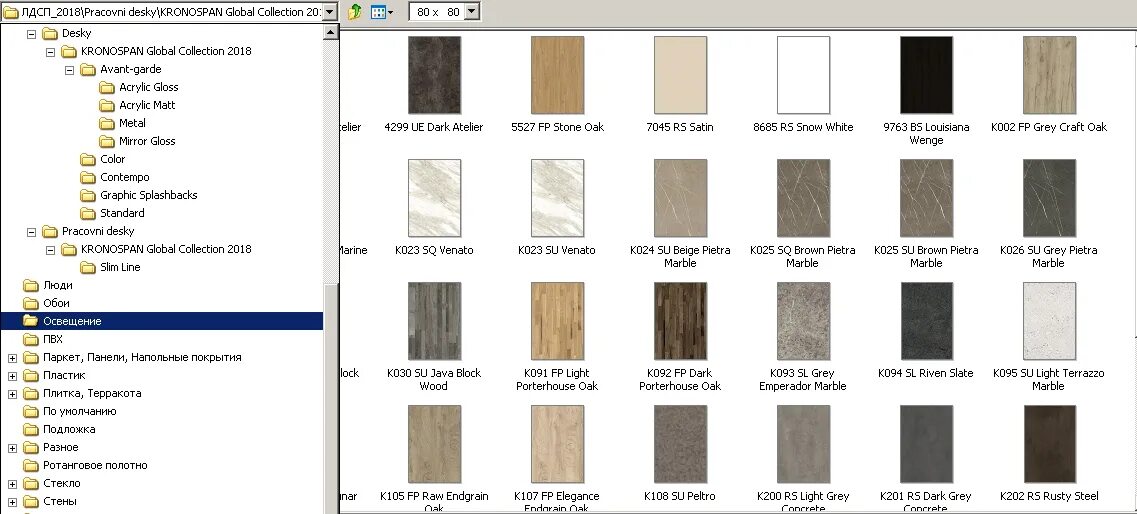Select the Обои folder
Viewport: 1137px width, 514px height.
coord(56,304)
